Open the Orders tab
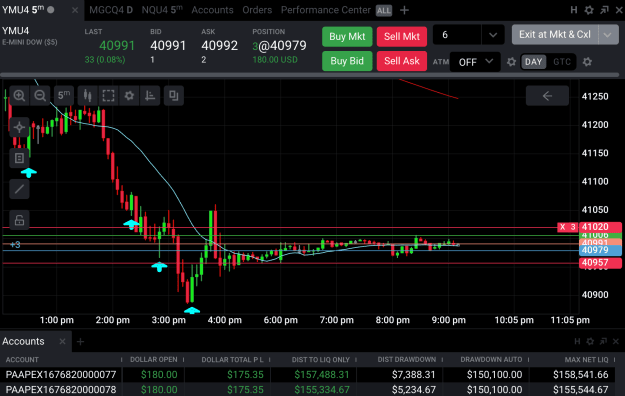Viewport: 625px width, 396px height. pyautogui.click(x=257, y=10)
